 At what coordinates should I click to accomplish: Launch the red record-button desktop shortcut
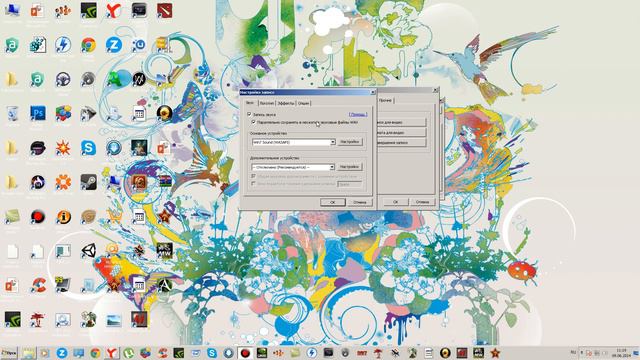(38, 216)
